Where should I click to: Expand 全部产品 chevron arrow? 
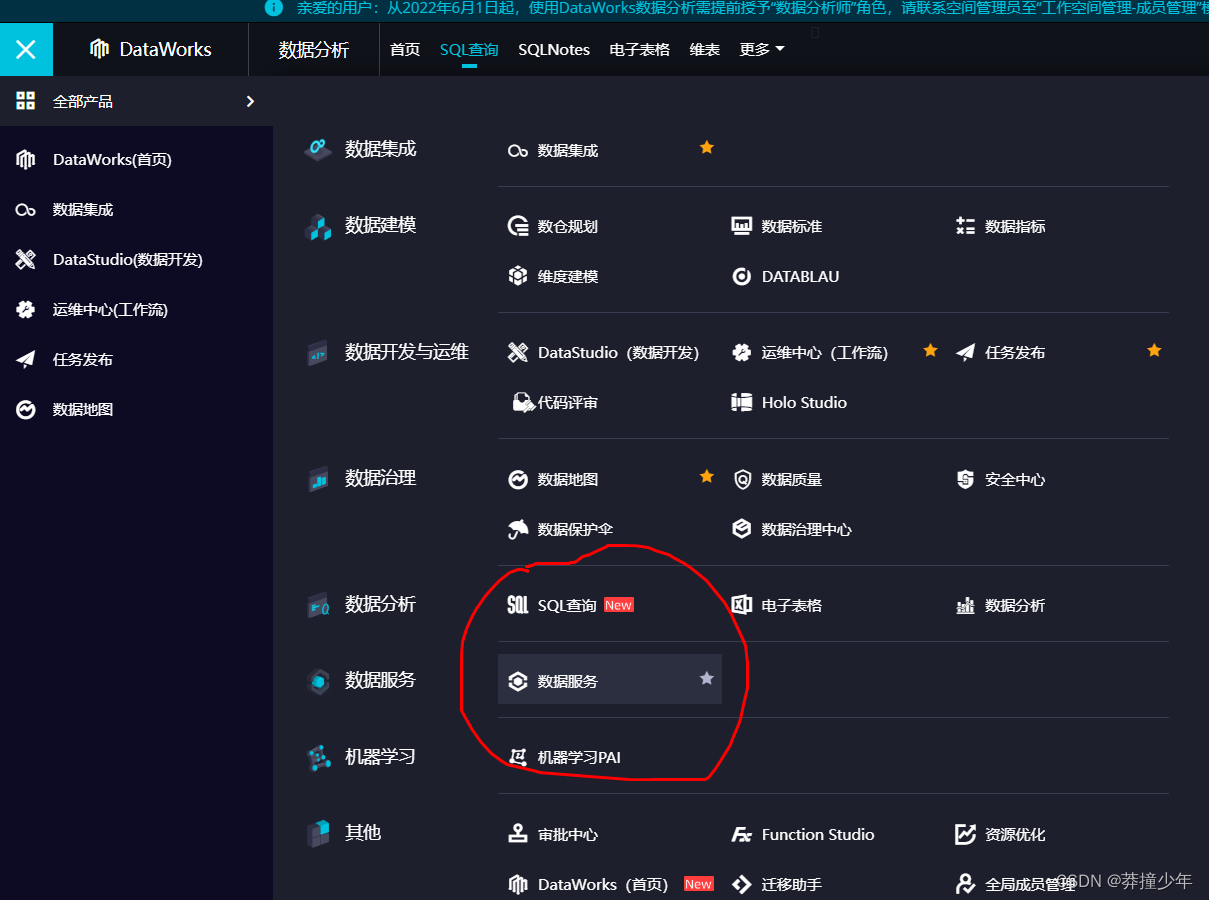click(x=250, y=101)
